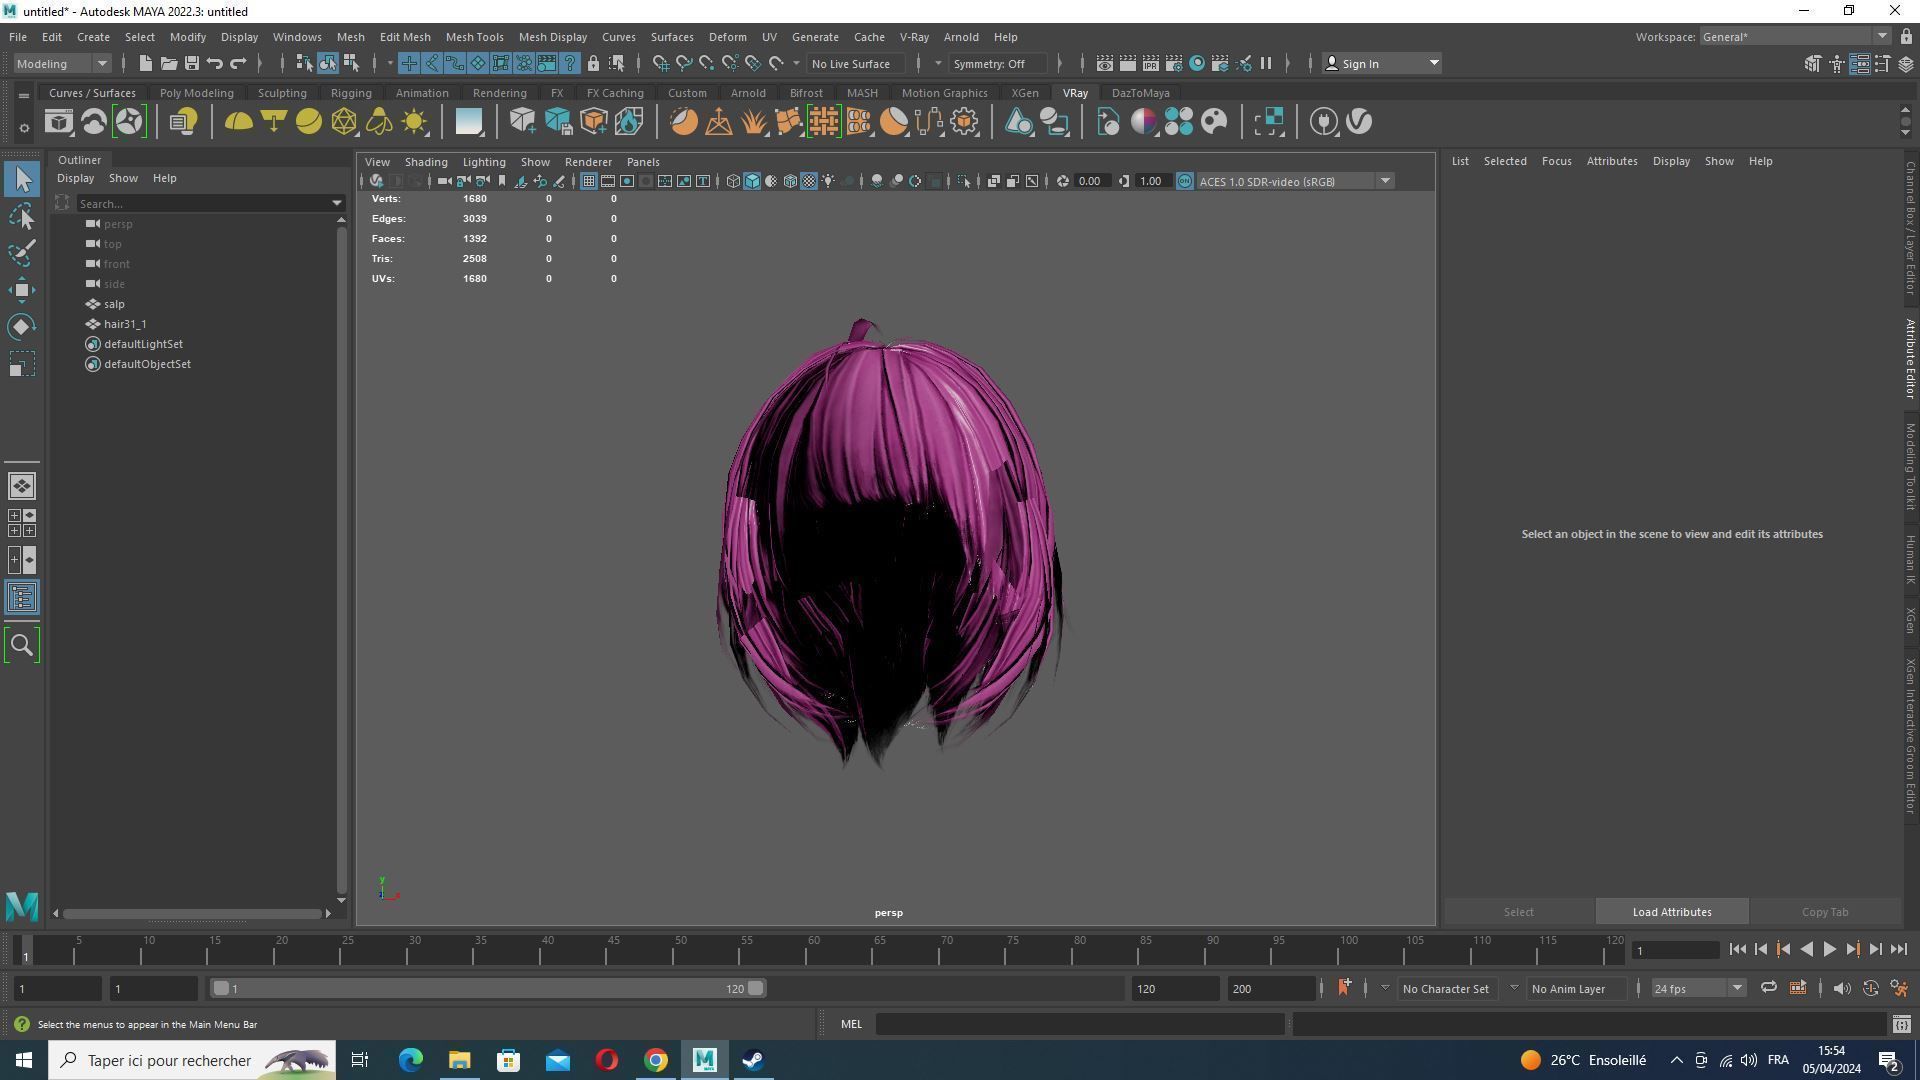Open the Sign In dropdown
The image size is (1920, 1080).
click(1382, 64)
